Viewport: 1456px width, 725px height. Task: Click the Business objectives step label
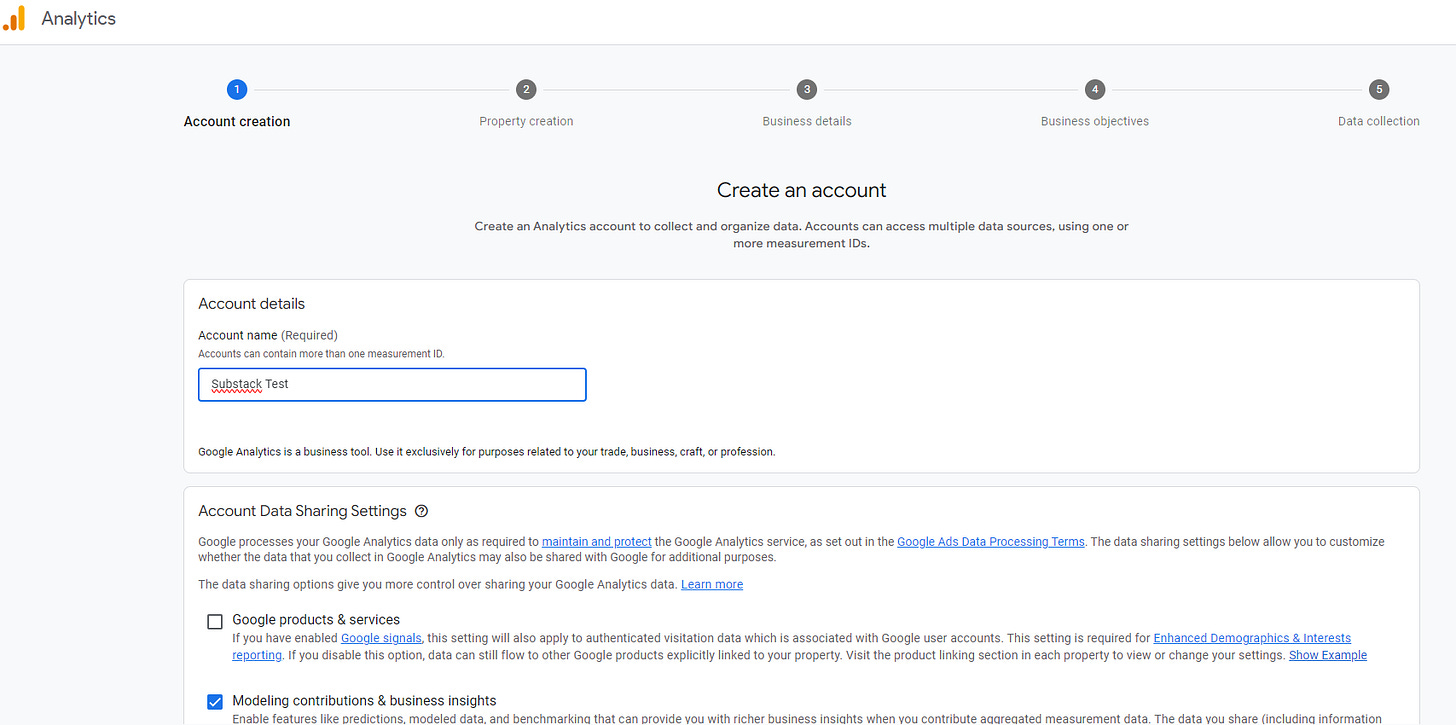1095,120
